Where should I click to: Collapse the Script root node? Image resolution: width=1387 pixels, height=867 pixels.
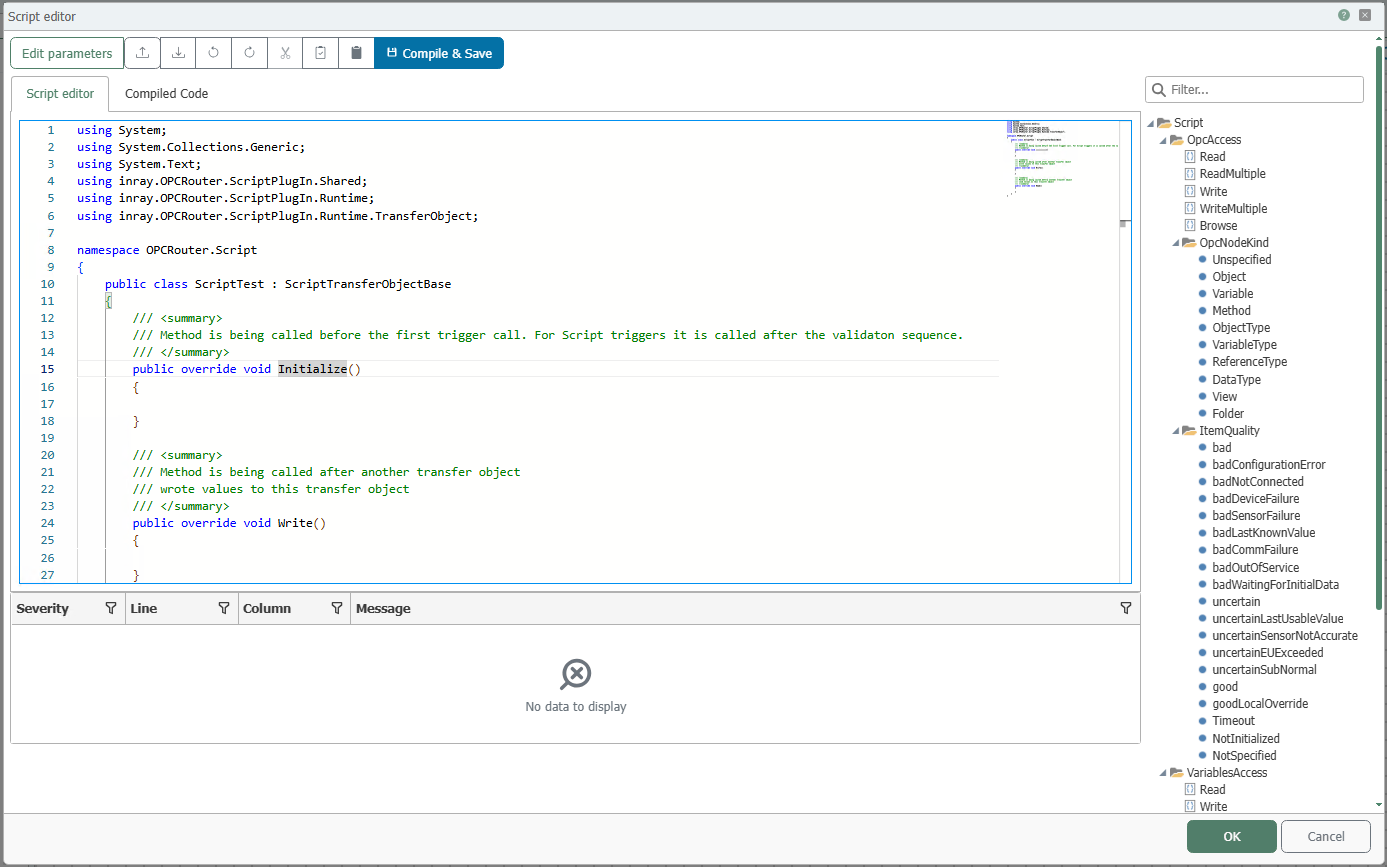pos(1150,123)
